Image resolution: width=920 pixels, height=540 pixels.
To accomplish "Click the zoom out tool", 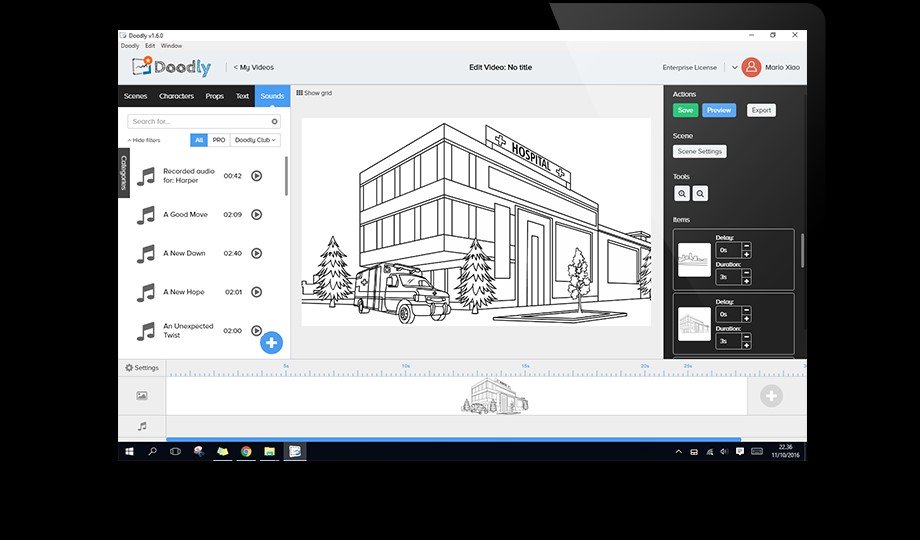I will (700, 194).
